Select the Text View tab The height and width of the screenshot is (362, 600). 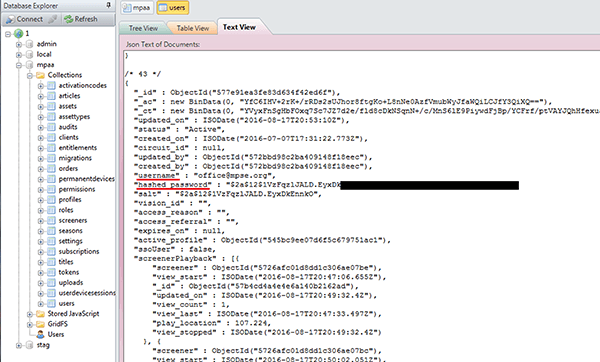(x=239, y=27)
